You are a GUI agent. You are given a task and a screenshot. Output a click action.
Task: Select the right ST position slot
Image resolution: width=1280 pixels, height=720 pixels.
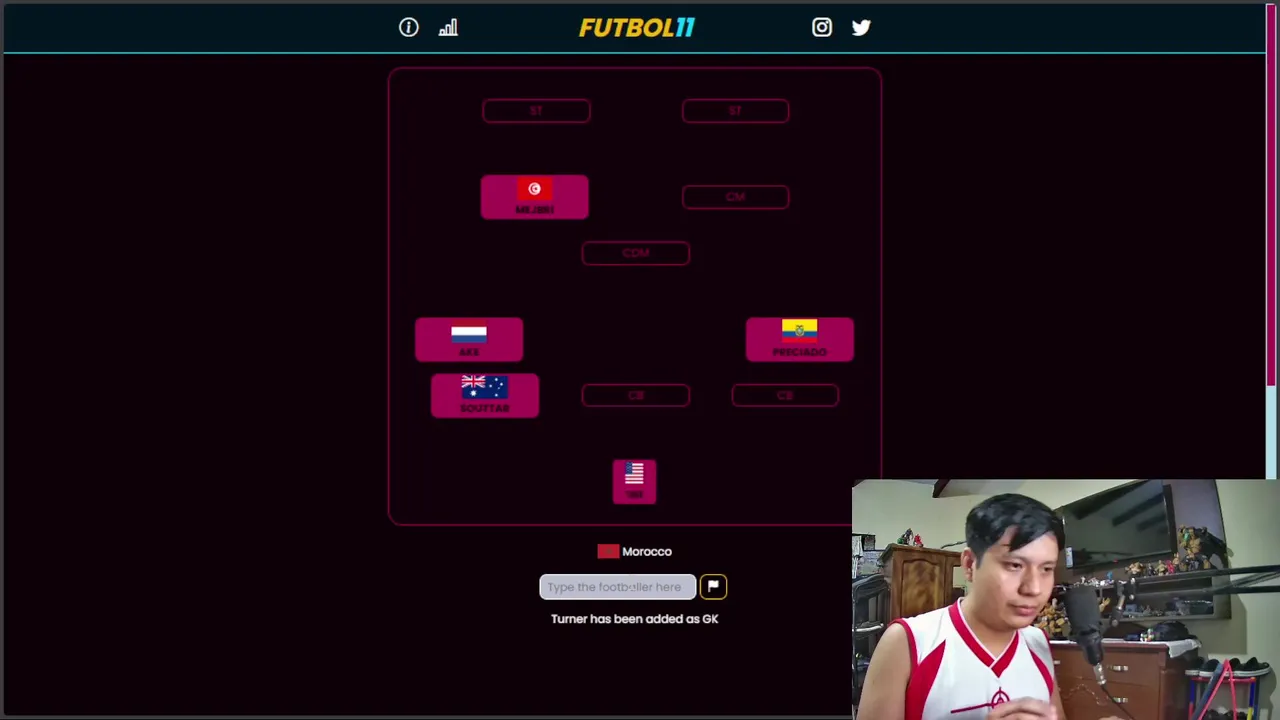click(735, 111)
